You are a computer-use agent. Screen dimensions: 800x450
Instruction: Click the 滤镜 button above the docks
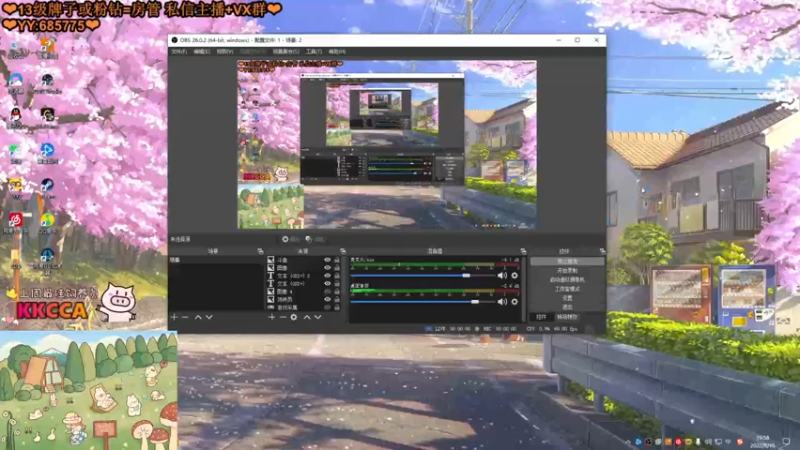[x=315, y=239]
